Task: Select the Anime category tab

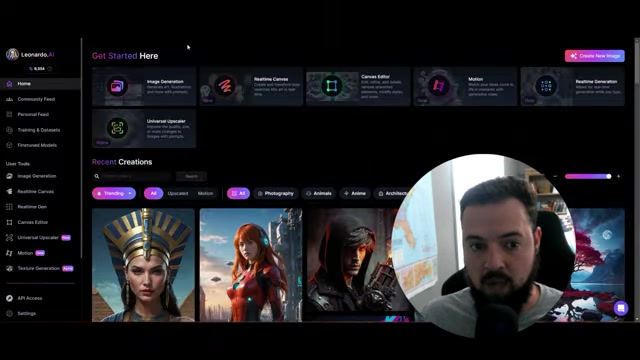Action: 355,193
